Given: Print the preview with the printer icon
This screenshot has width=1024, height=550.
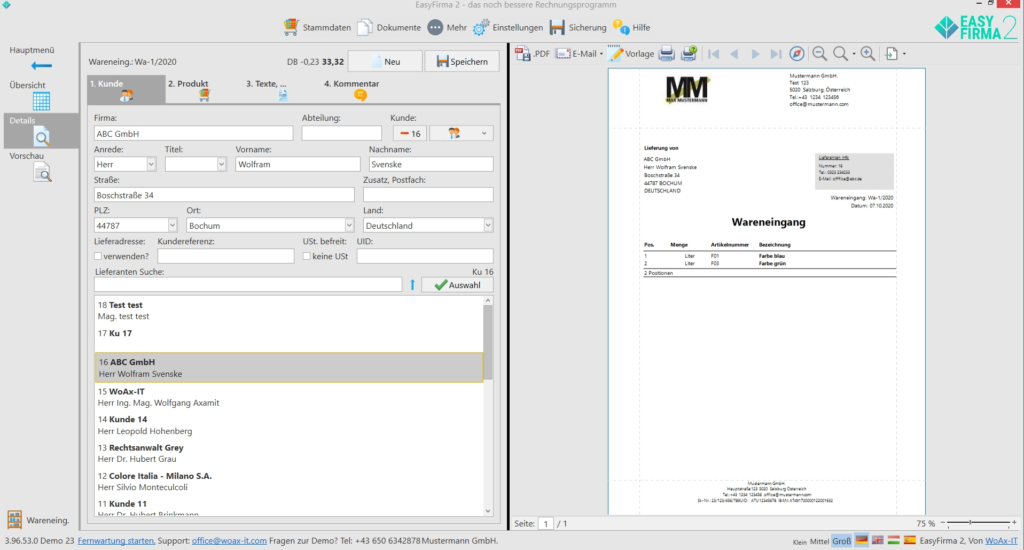Looking at the screenshot, I should [666, 54].
